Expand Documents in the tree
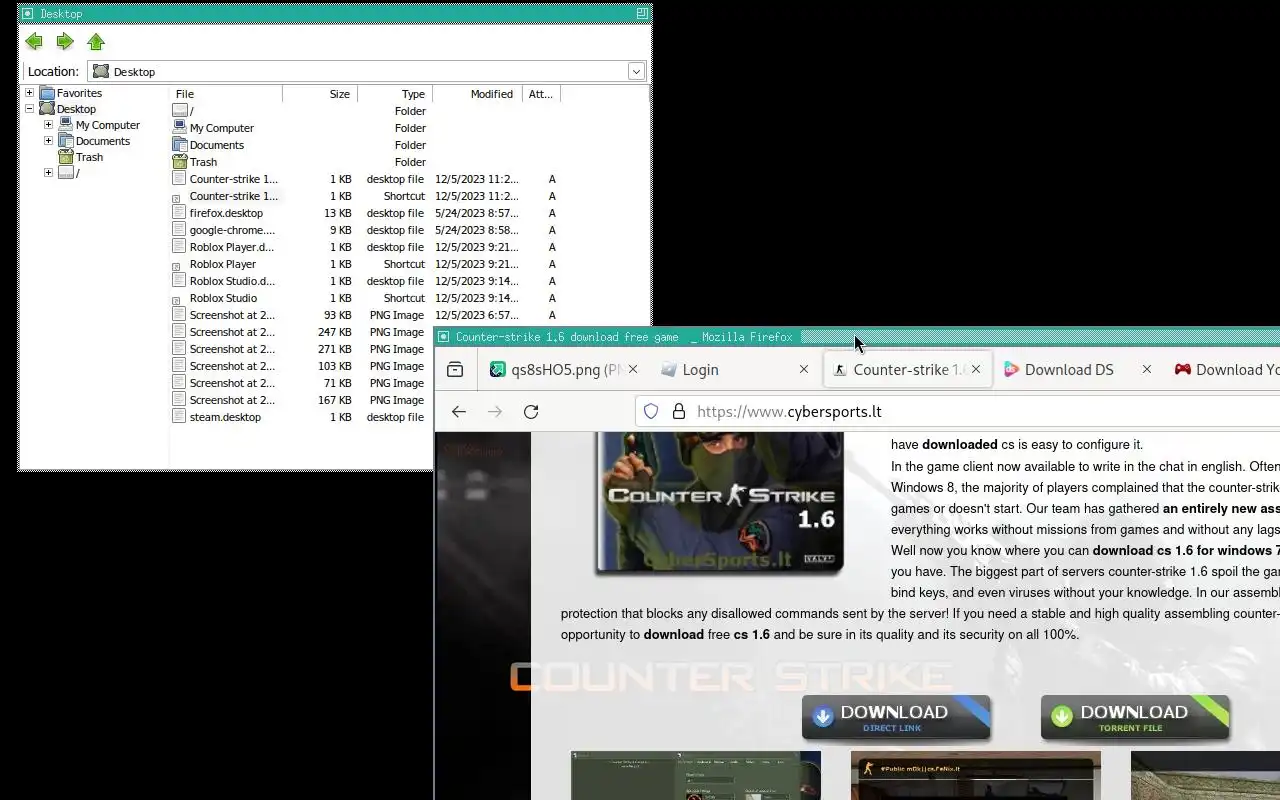1280x800 pixels. click(48, 141)
